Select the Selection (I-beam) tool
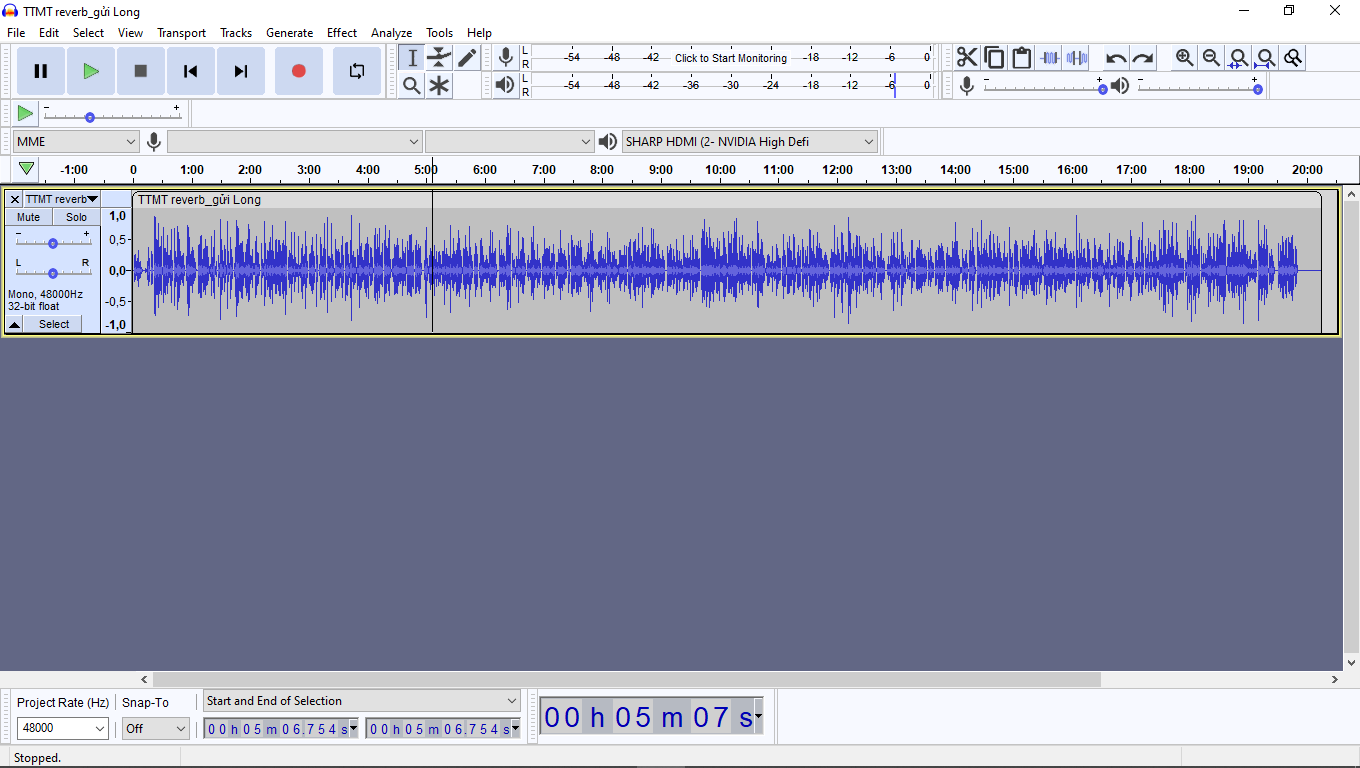The height and width of the screenshot is (768, 1360). tap(412, 58)
